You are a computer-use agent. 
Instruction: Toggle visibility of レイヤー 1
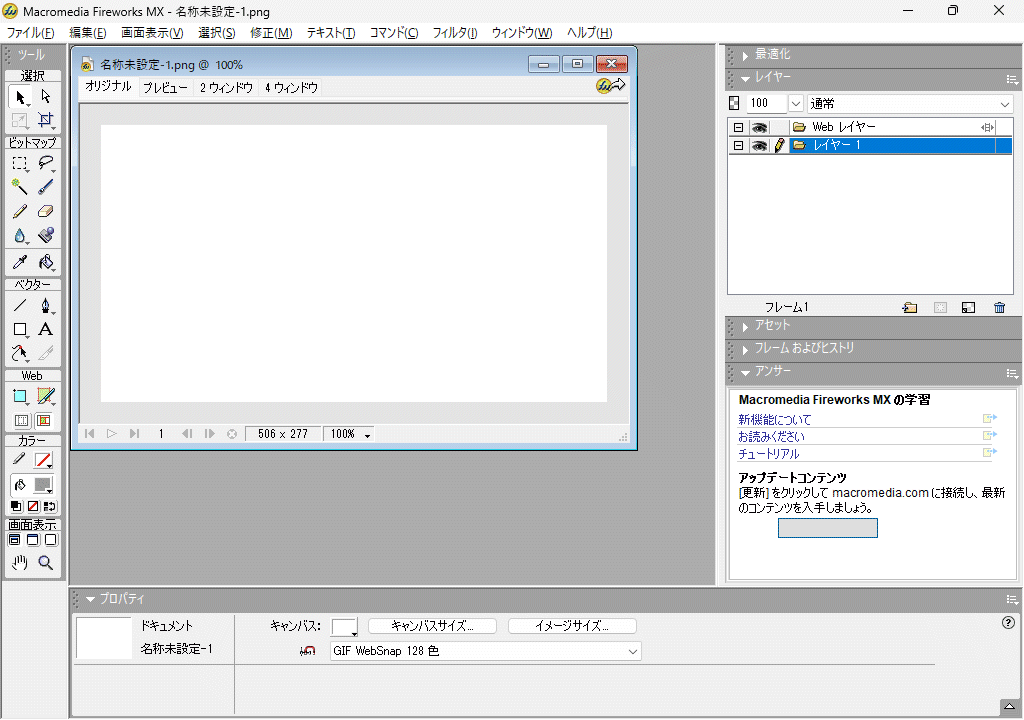click(760, 146)
